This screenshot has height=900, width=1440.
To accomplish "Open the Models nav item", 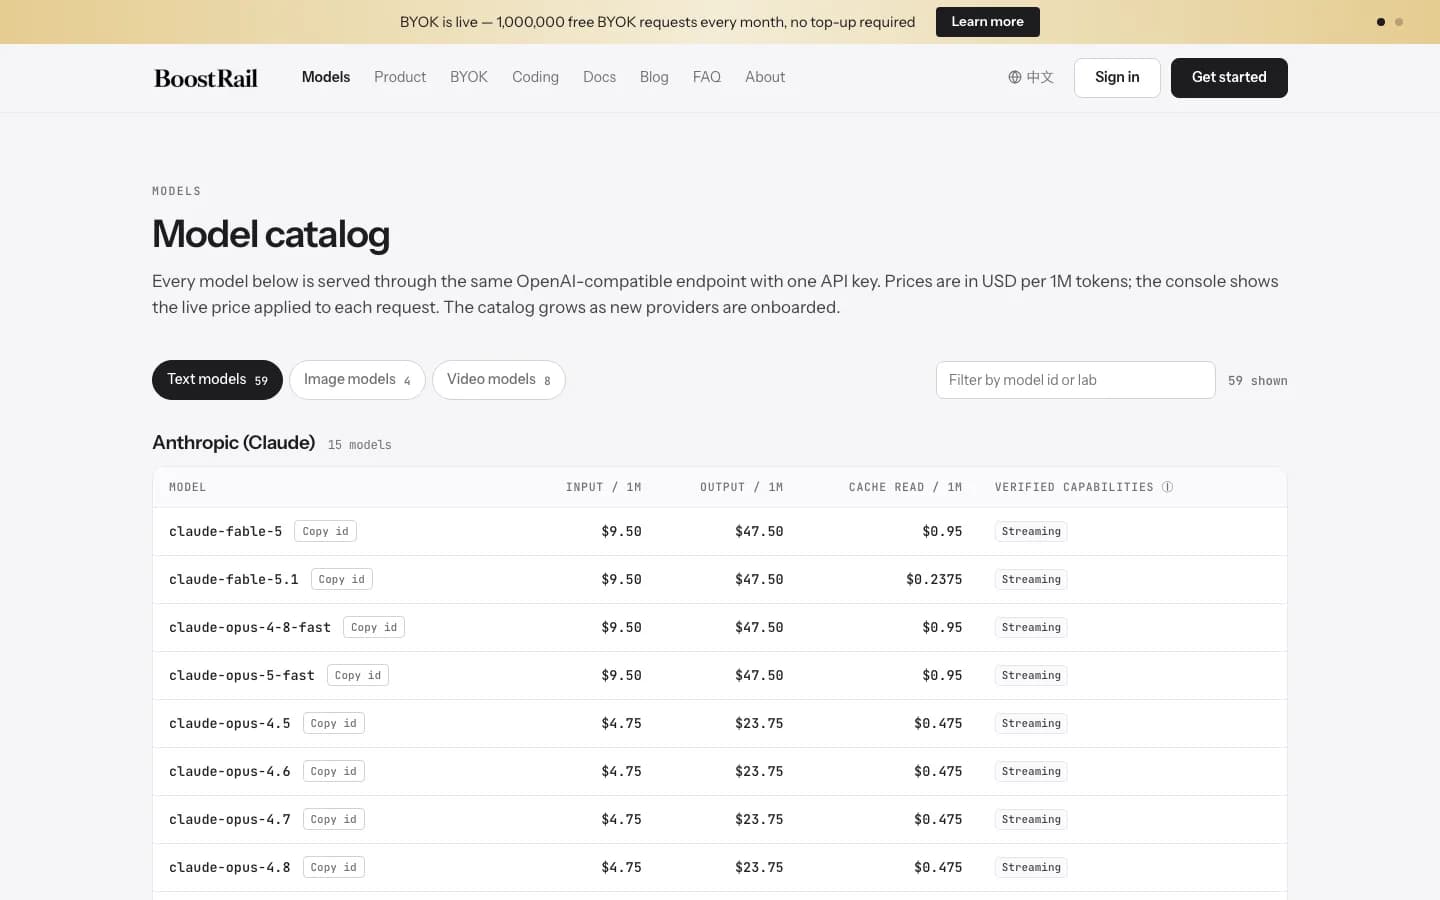I will tap(326, 77).
